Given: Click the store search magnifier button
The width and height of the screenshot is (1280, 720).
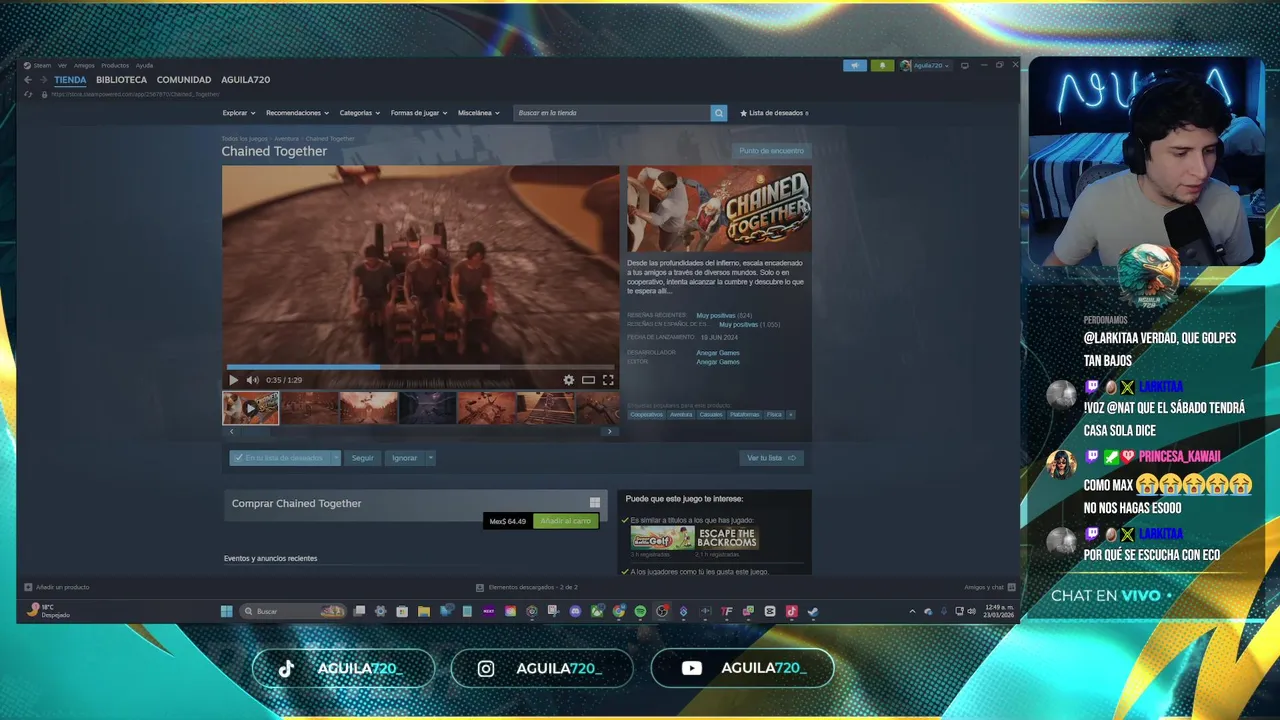Looking at the screenshot, I should pos(719,113).
